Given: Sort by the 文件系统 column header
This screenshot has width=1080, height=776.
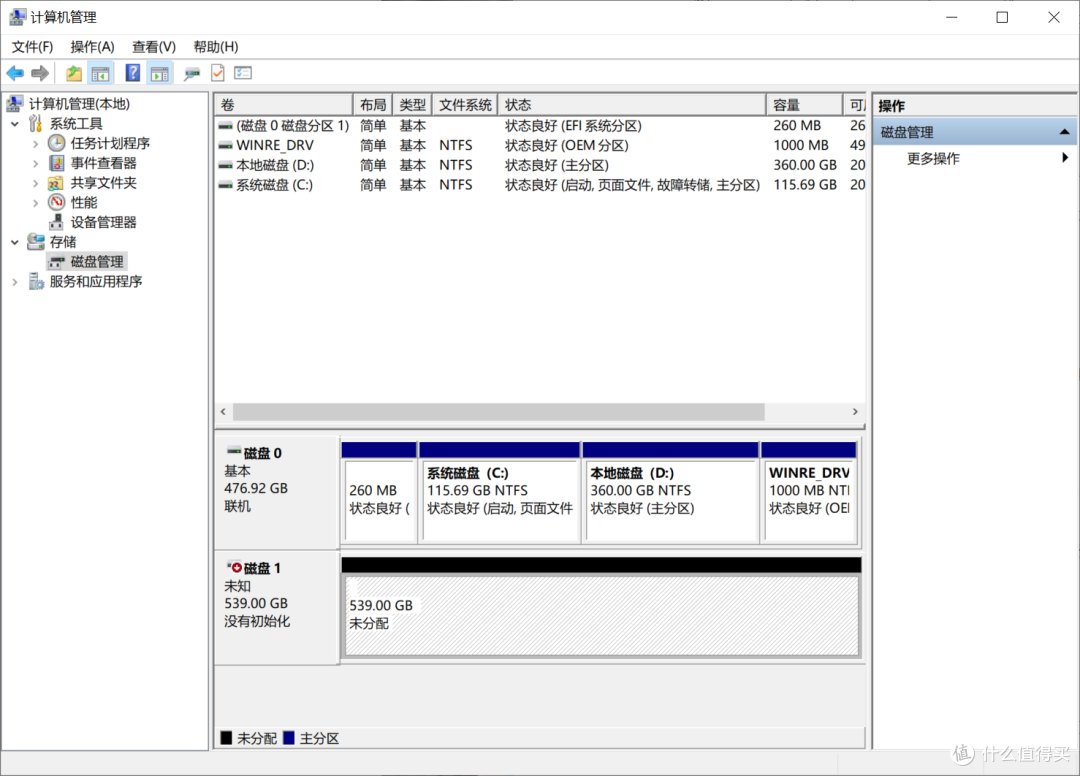Looking at the screenshot, I should (465, 105).
